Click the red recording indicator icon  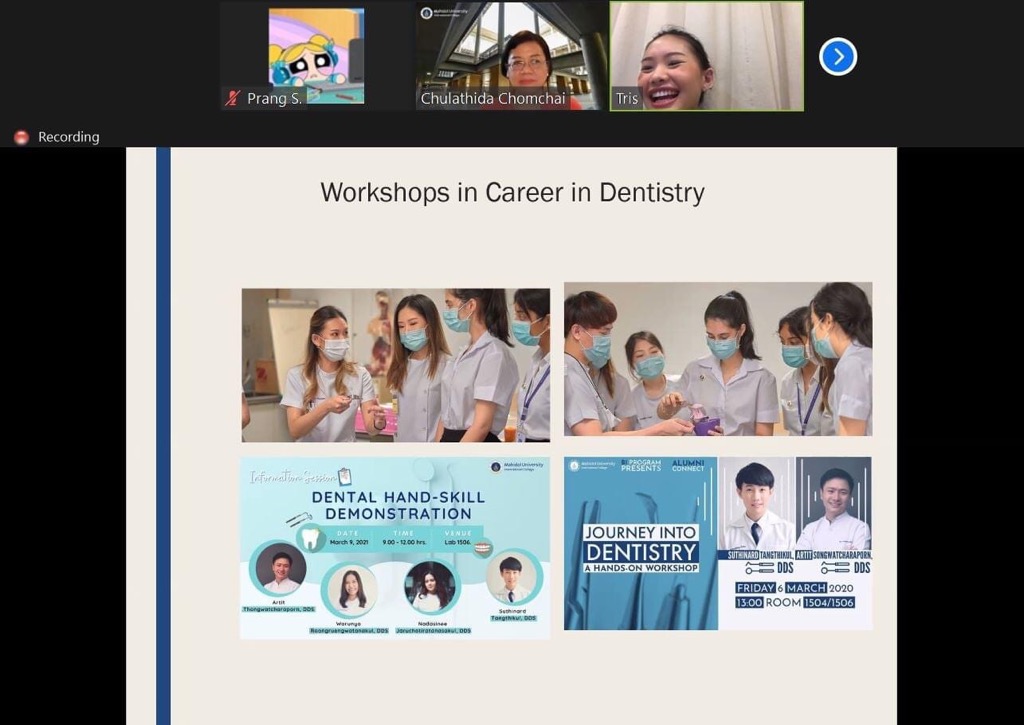tap(21, 137)
